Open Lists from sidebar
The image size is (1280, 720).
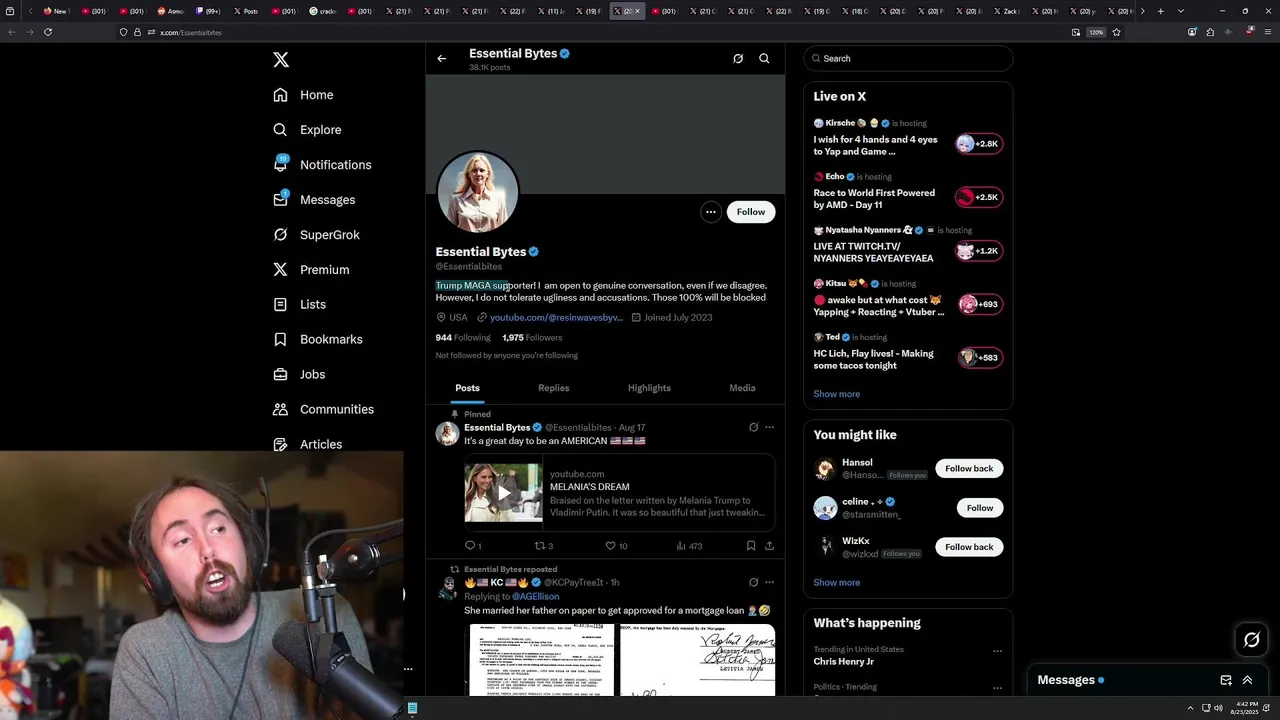click(299, 304)
